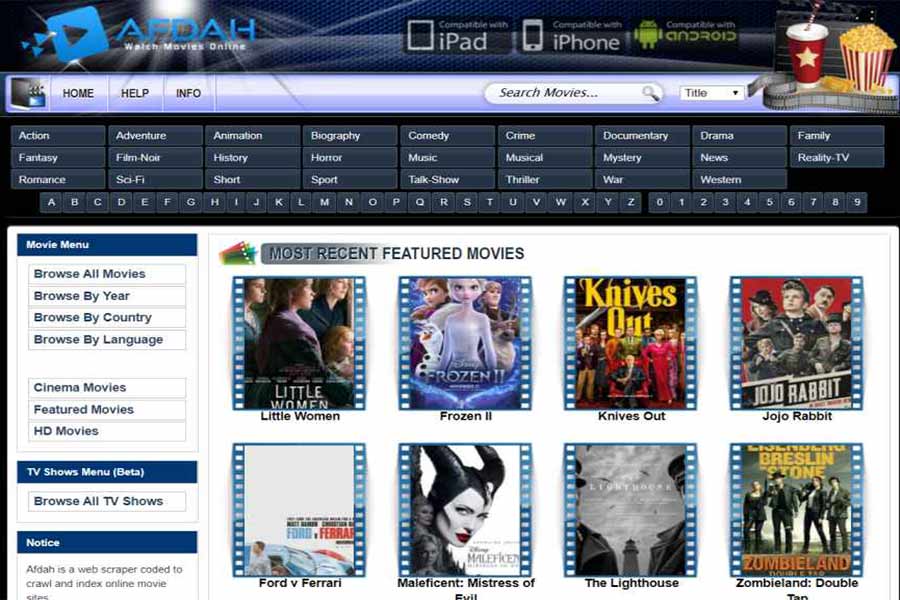Open the Crime genre
This screenshot has width=900, height=600.
545,136
